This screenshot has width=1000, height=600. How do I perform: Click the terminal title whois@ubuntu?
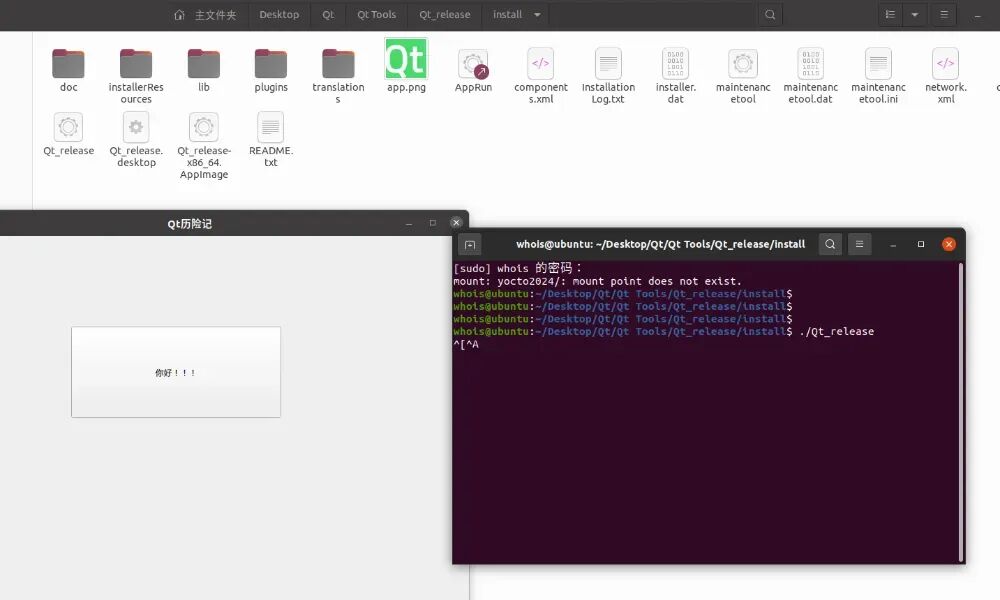[x=660, y=244]
